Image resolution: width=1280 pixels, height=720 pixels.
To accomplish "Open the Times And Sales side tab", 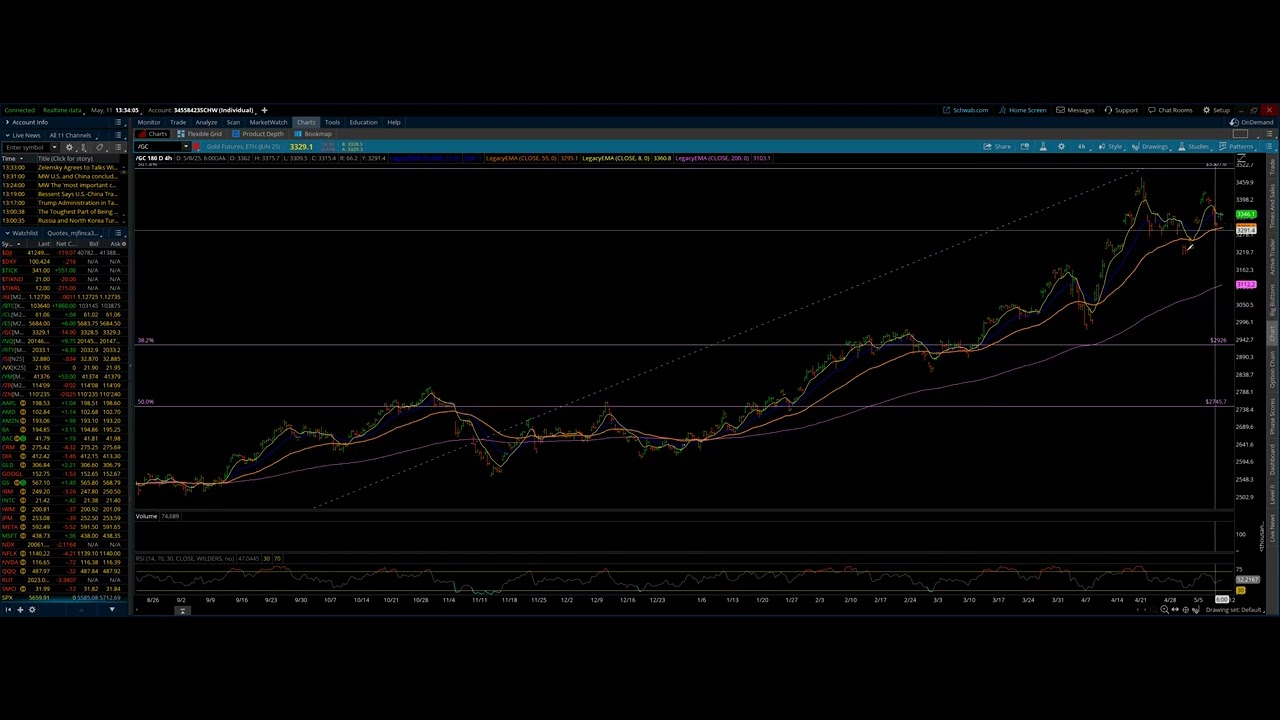I will pyautogui.click(x=1272, y=206).
